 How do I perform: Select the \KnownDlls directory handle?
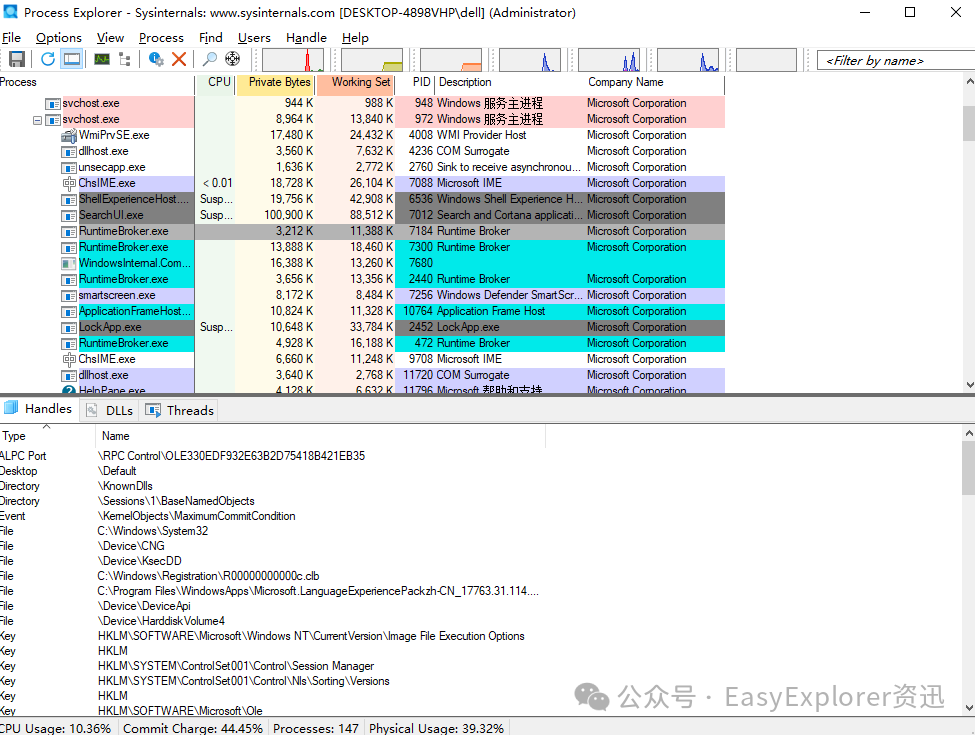point(272,486)
